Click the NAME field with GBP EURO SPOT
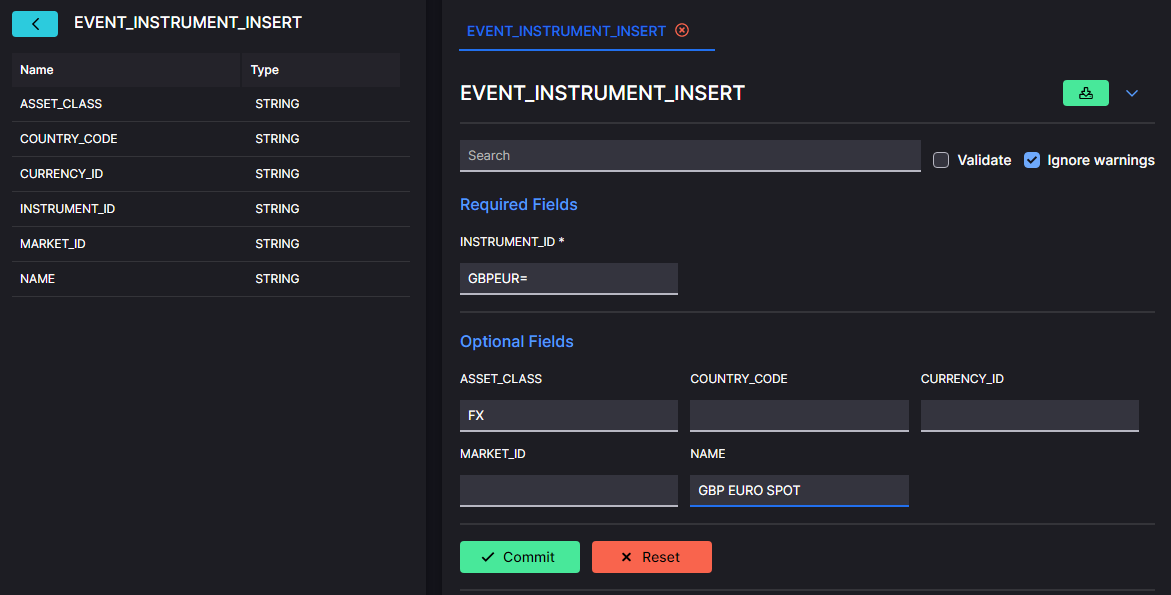This screenshot has height=595, width=1171. tap(799, 490)
